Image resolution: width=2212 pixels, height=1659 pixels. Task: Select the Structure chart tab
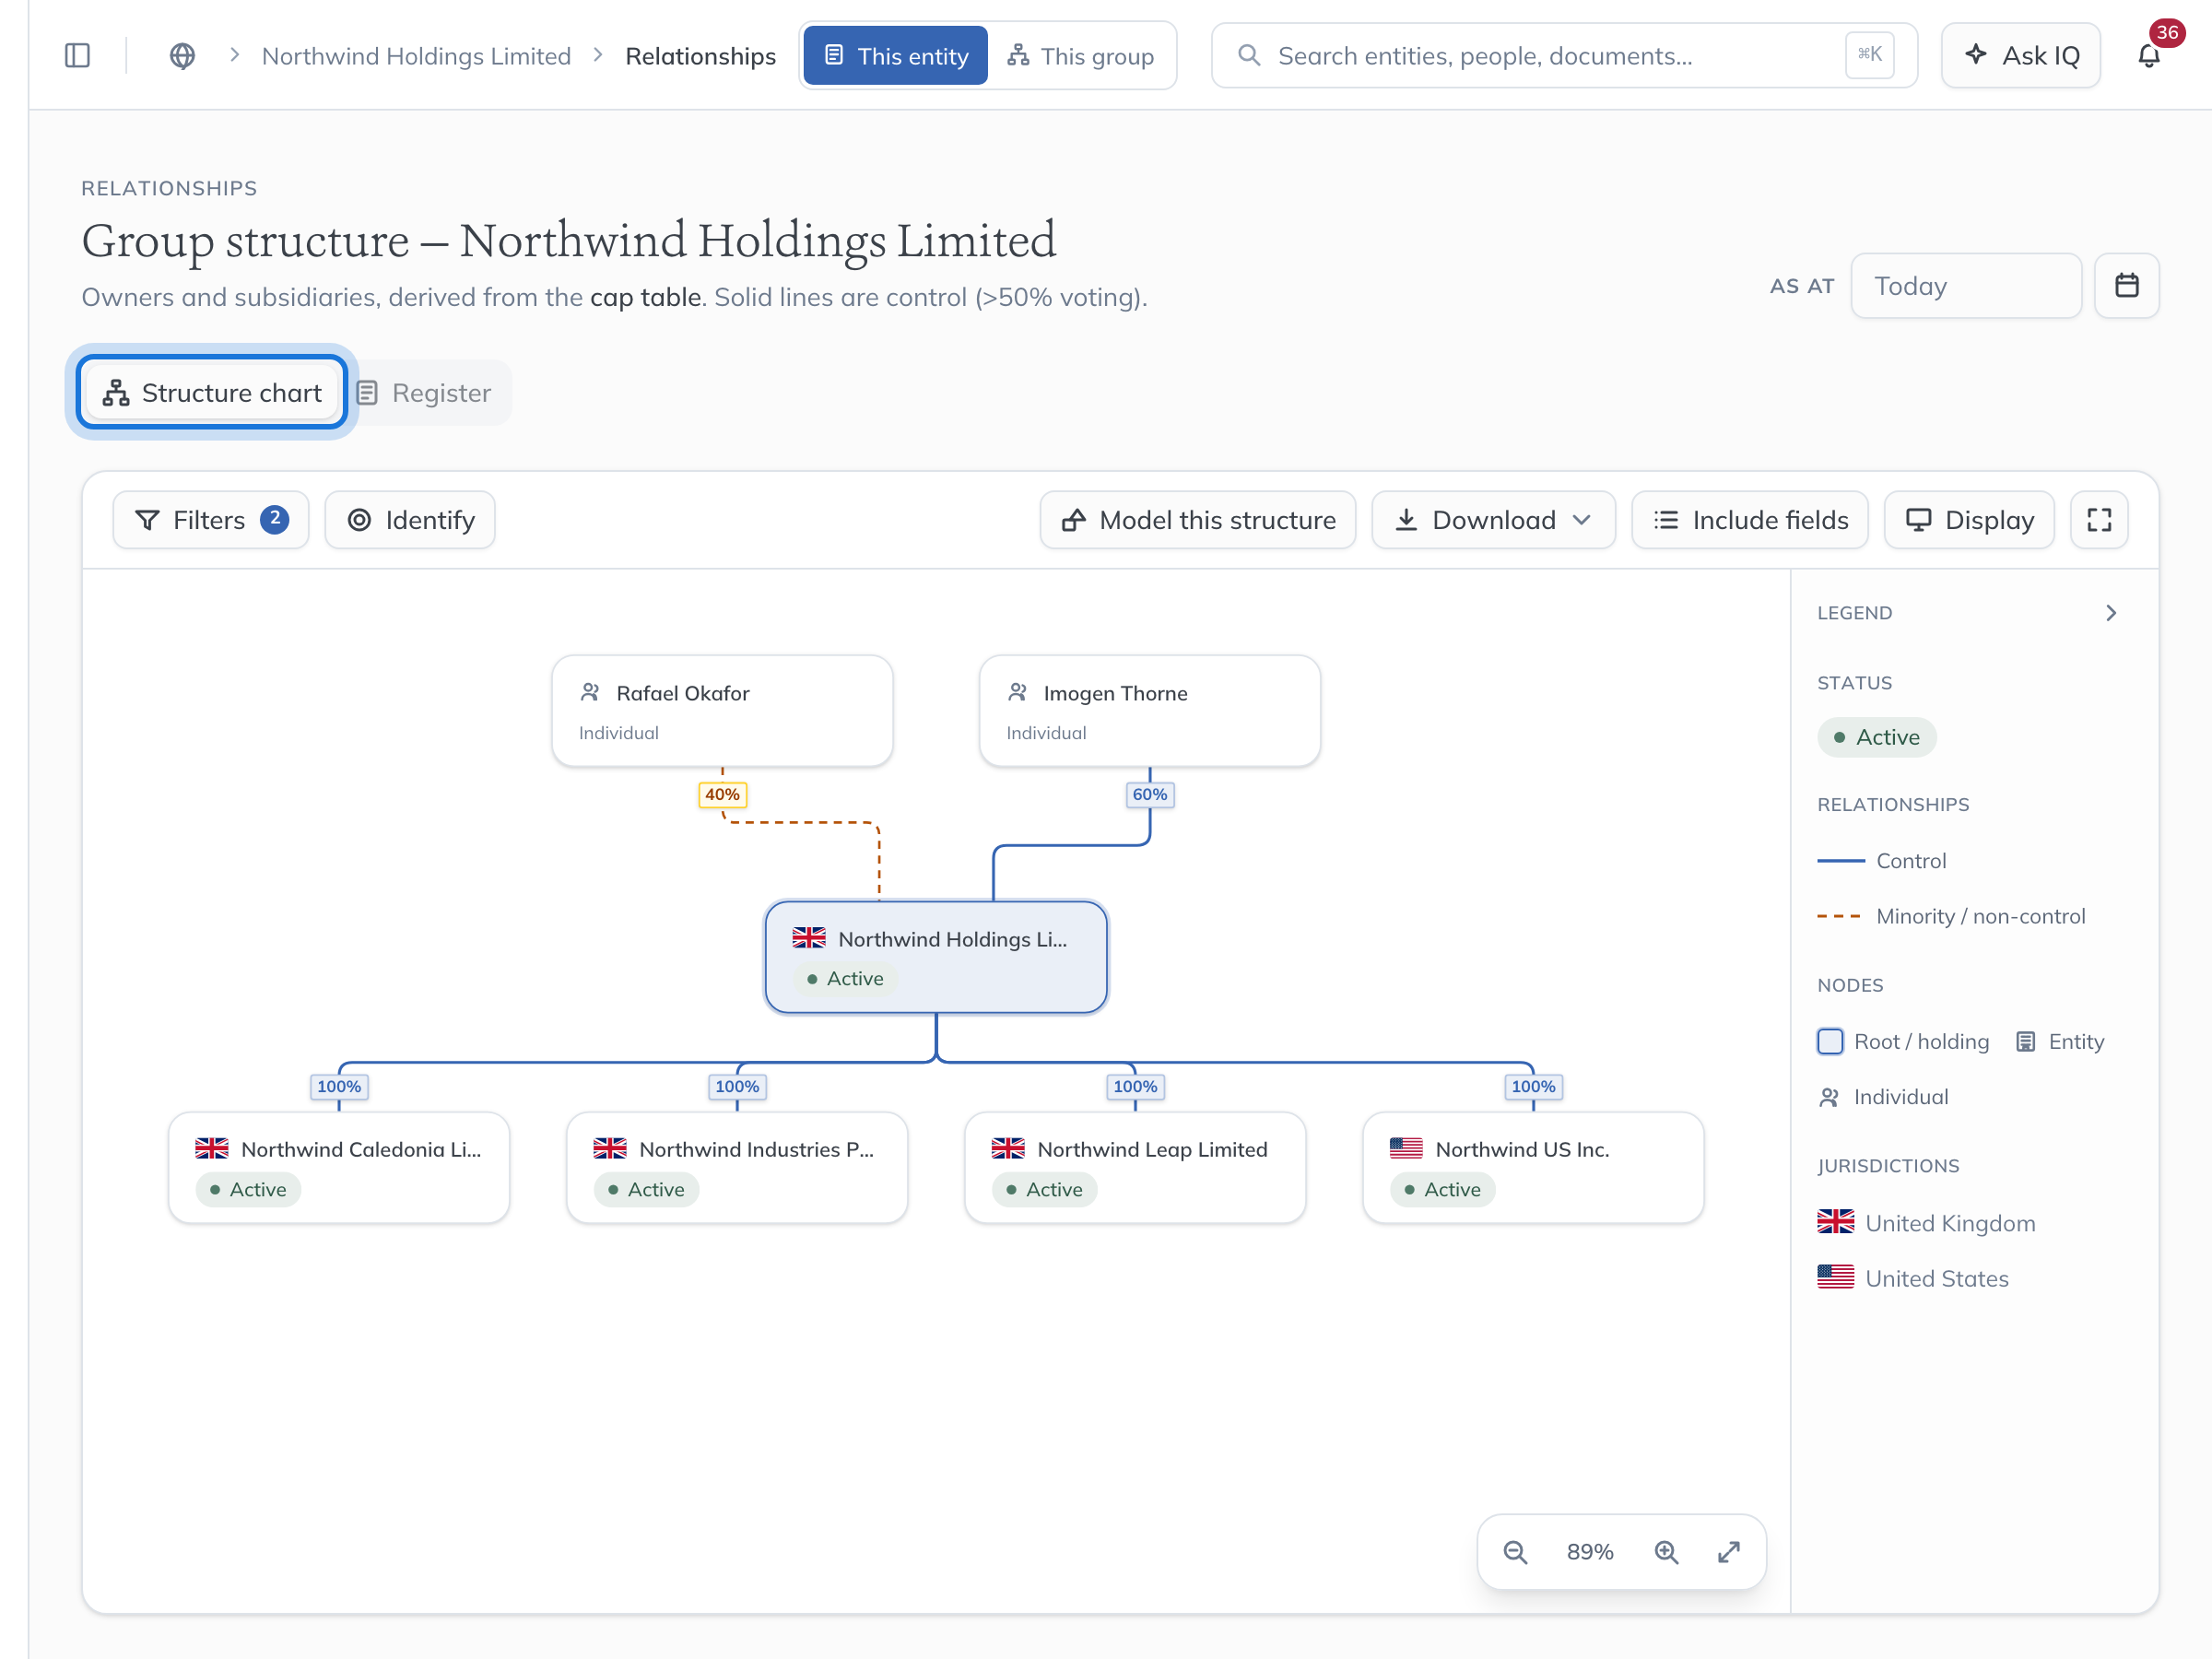(x=212, y=393)
